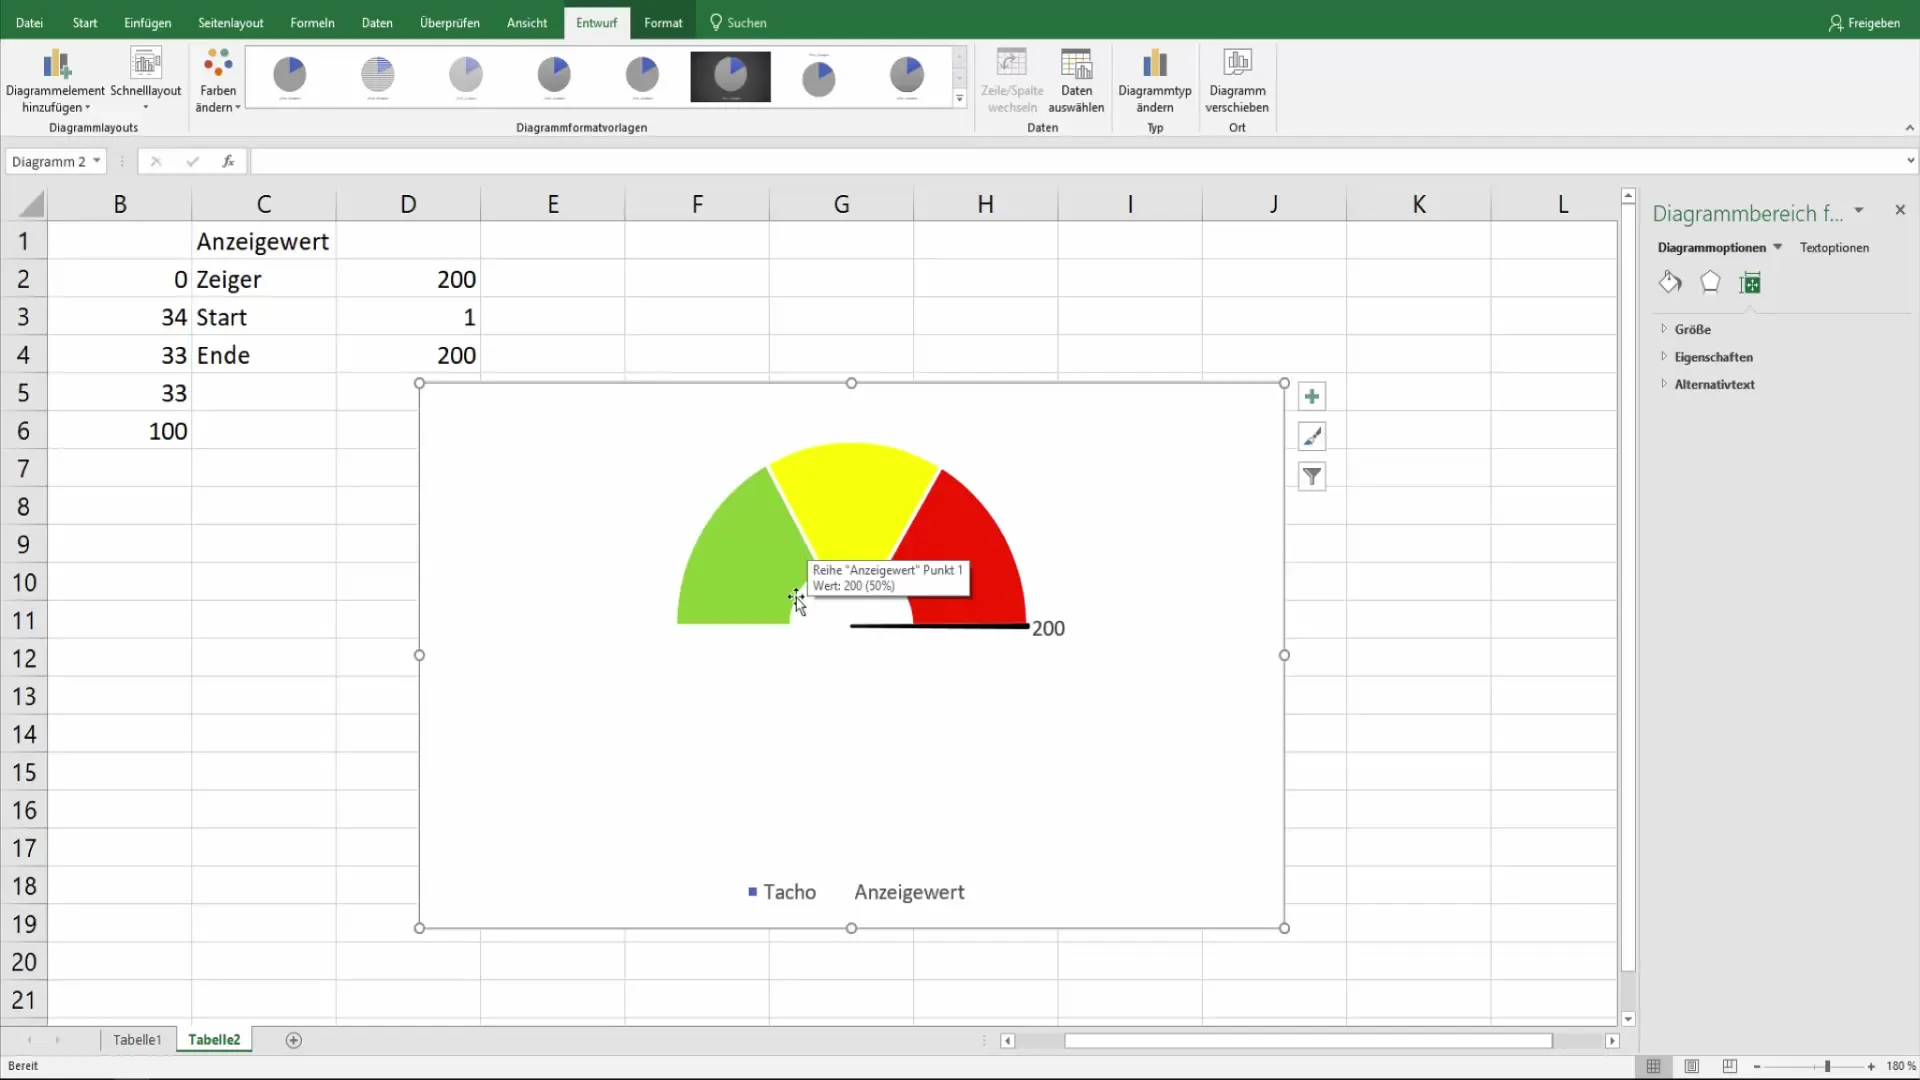Click the zoom out minus icon
Image resolution: width=1920 pixels, height=1080 pixels.
[x=1757, y=1067]
